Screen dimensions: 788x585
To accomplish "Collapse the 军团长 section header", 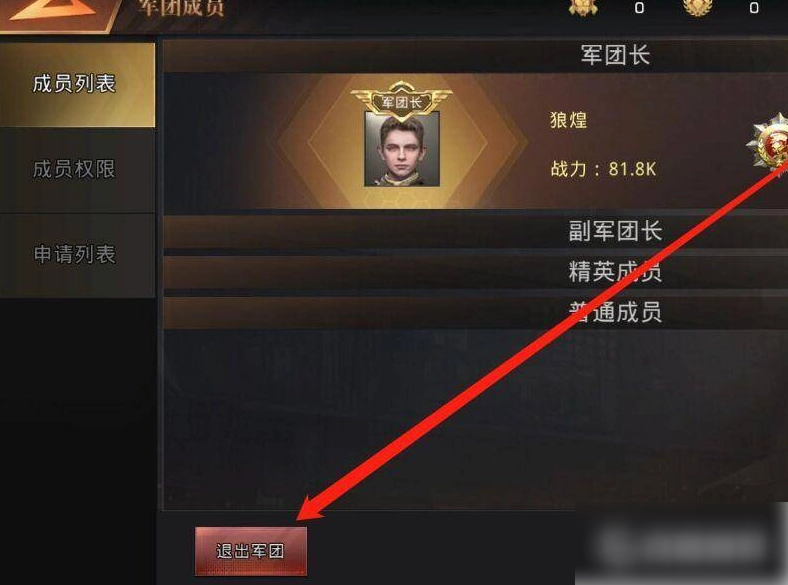I will pyautogui.click(x=475, y=55).
